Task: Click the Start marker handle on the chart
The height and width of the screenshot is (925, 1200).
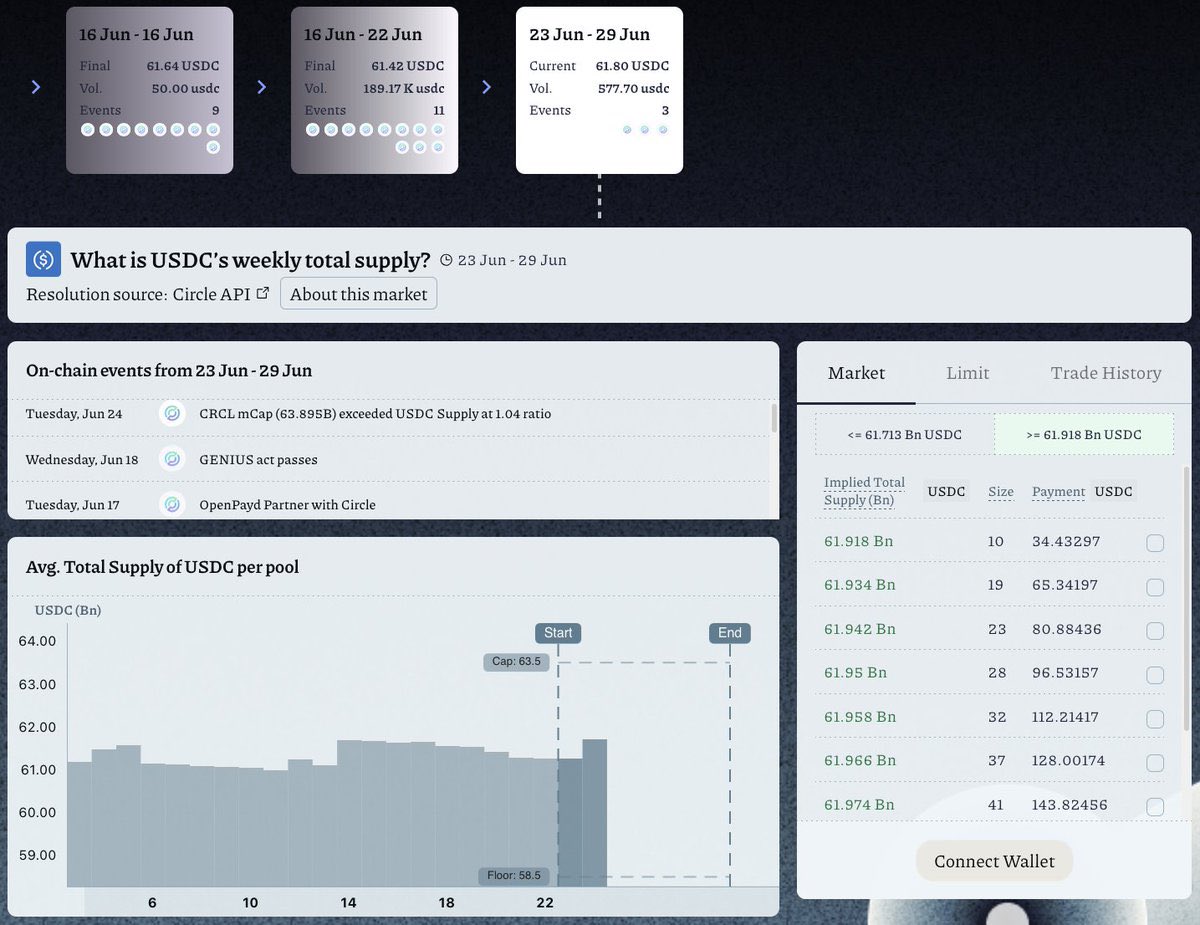Action: (558, 632)
